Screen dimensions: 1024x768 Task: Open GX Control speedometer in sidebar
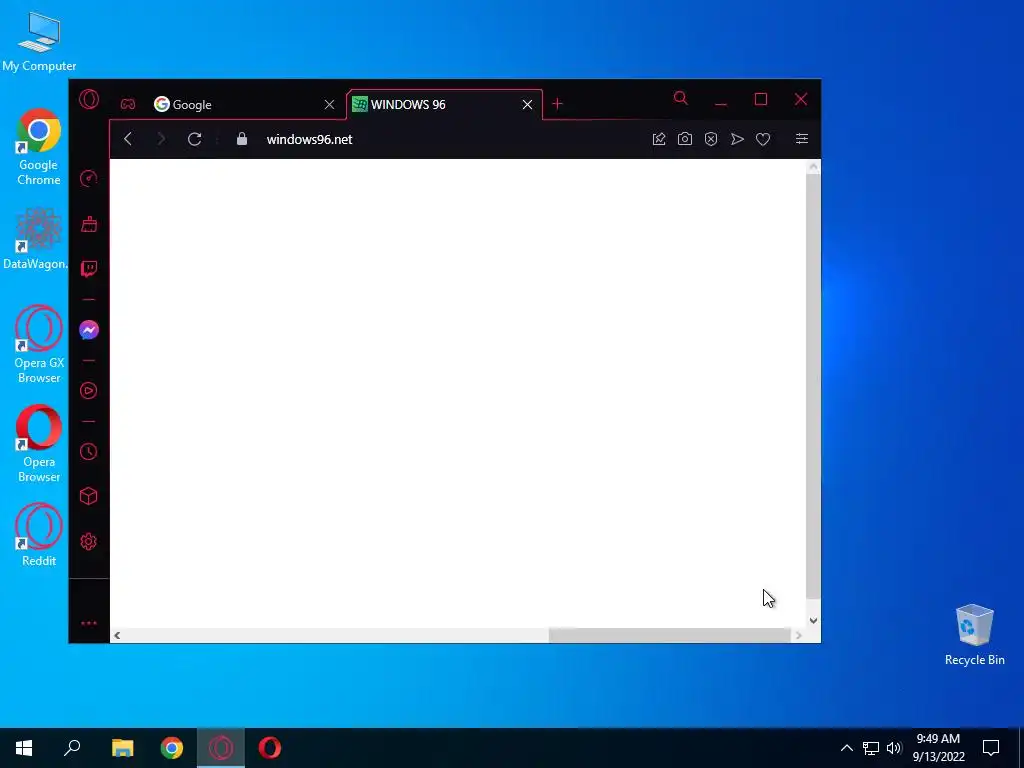pyautogui.click(x=89, y=178)
